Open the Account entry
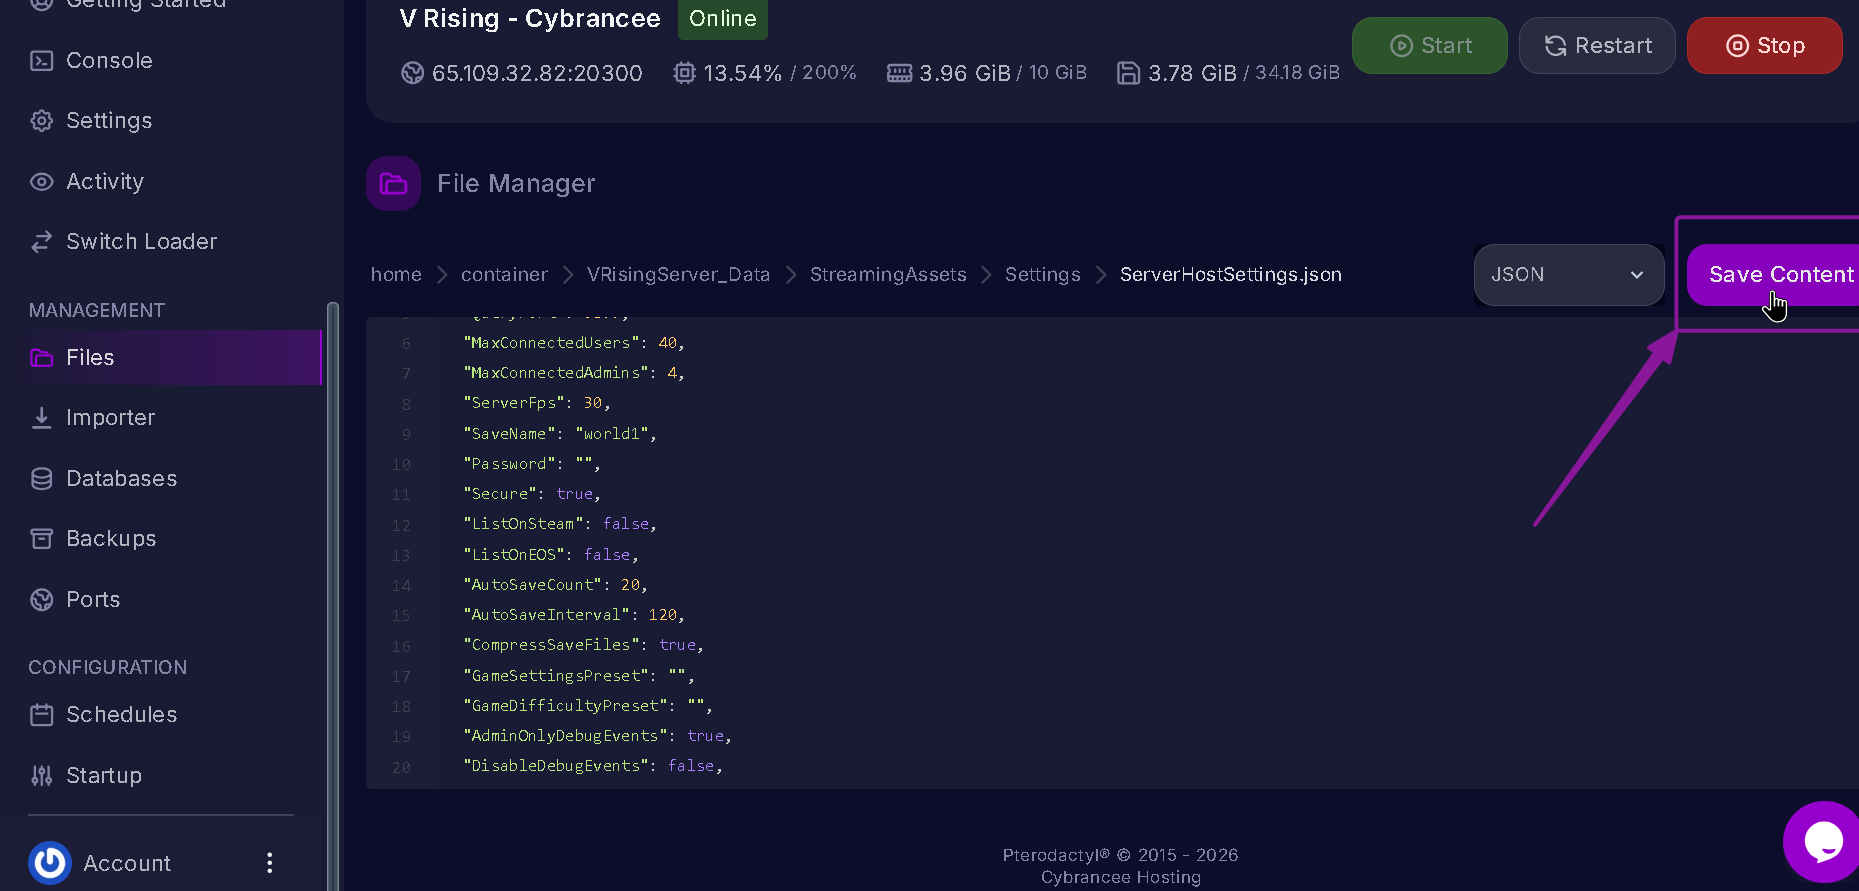This screenshot has height=891, width=1859. 127,863
